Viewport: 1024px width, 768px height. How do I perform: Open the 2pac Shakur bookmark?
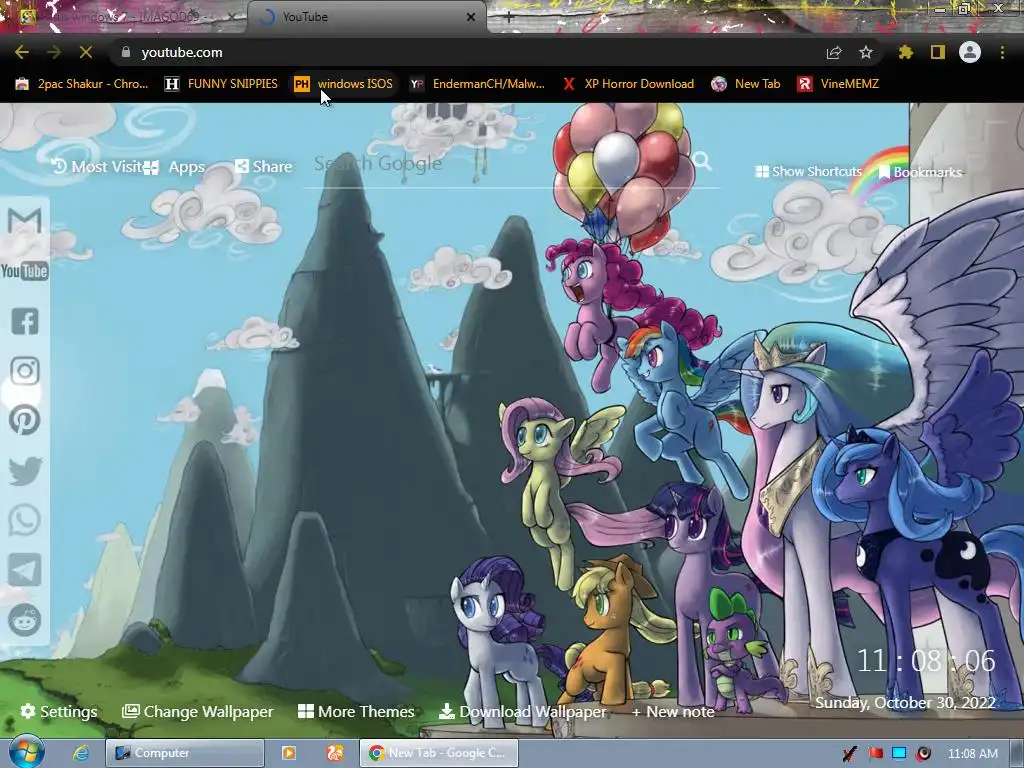[82, 84]
